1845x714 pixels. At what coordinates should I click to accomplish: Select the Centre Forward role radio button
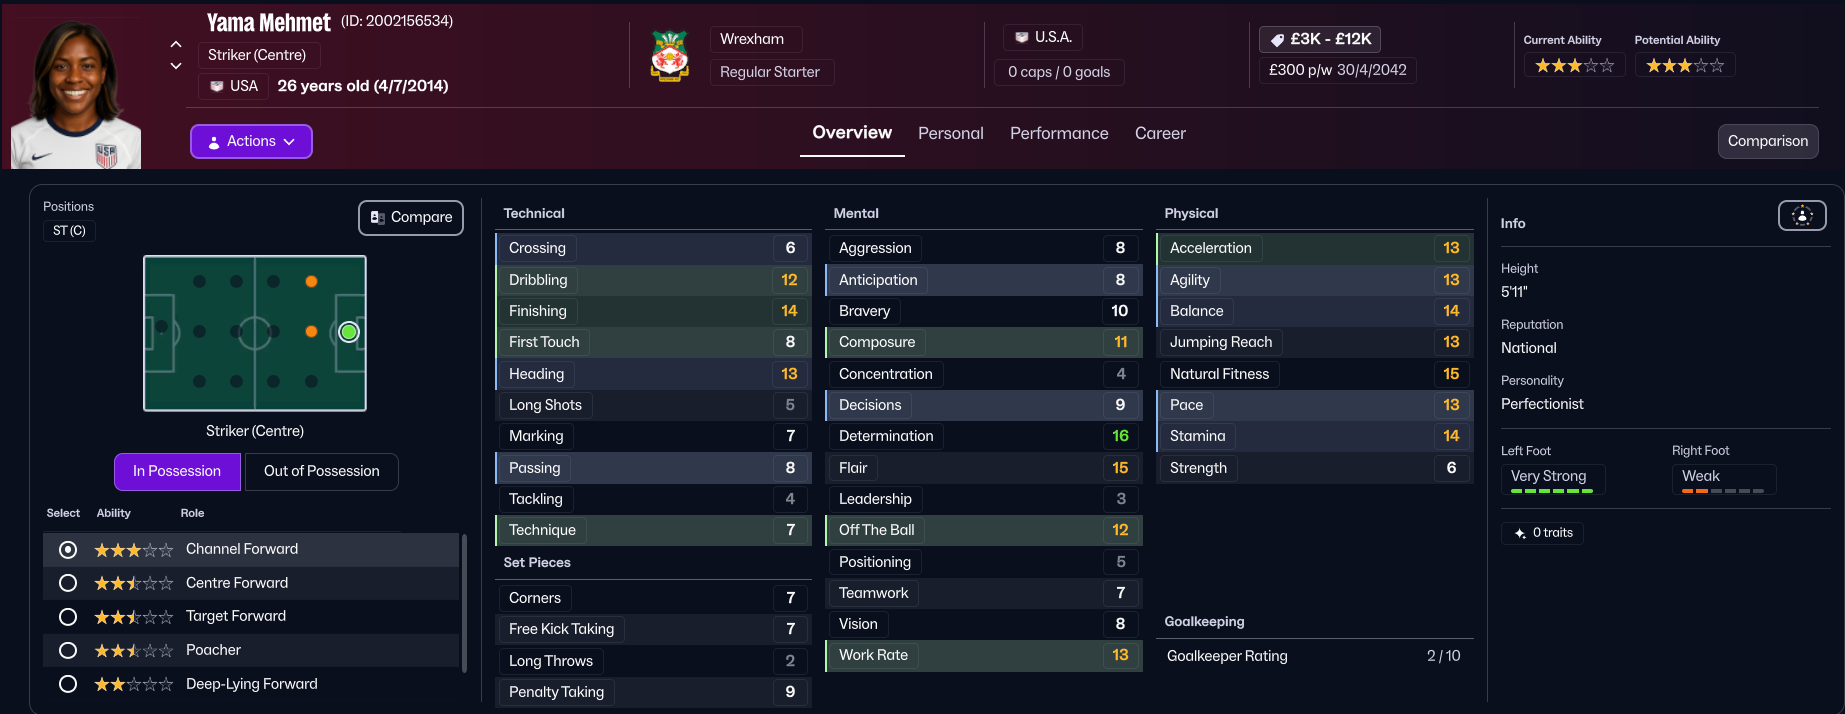click(68, 583)
